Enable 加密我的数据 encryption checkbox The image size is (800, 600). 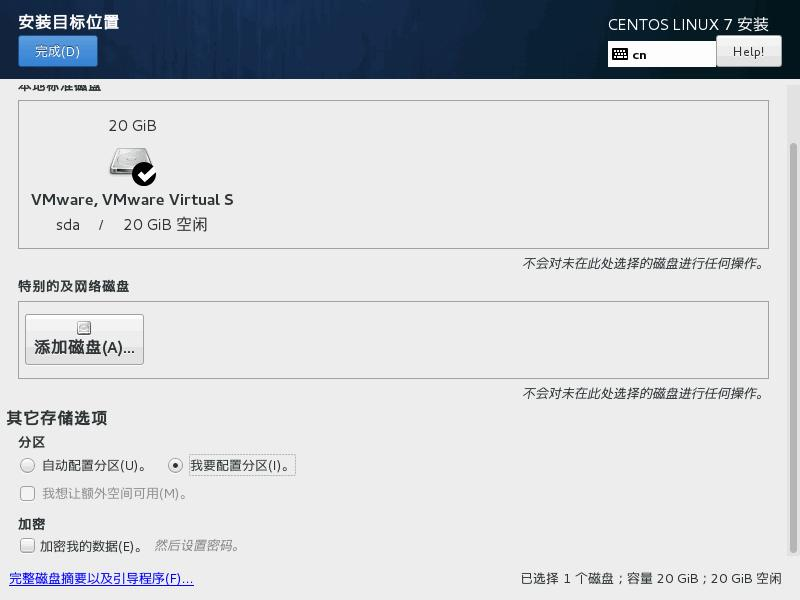(x=27, y=545)
